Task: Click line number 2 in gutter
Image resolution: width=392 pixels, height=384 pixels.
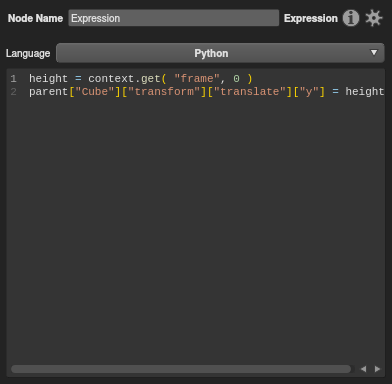Action: [13, 92]
